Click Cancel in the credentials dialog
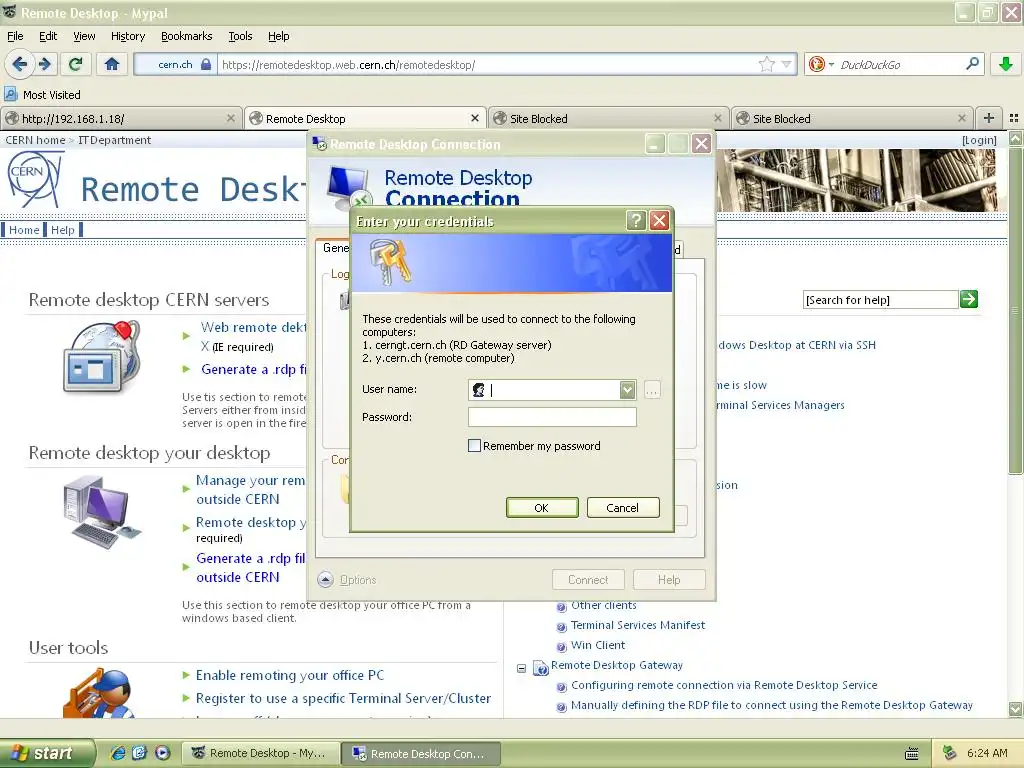Image resolution: width=1024 pixels, height=768 pixels. [x=622, y=507]
